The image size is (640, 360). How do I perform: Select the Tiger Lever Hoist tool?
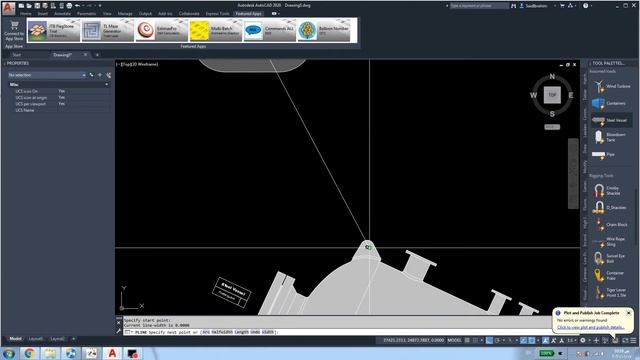point(611,292)
